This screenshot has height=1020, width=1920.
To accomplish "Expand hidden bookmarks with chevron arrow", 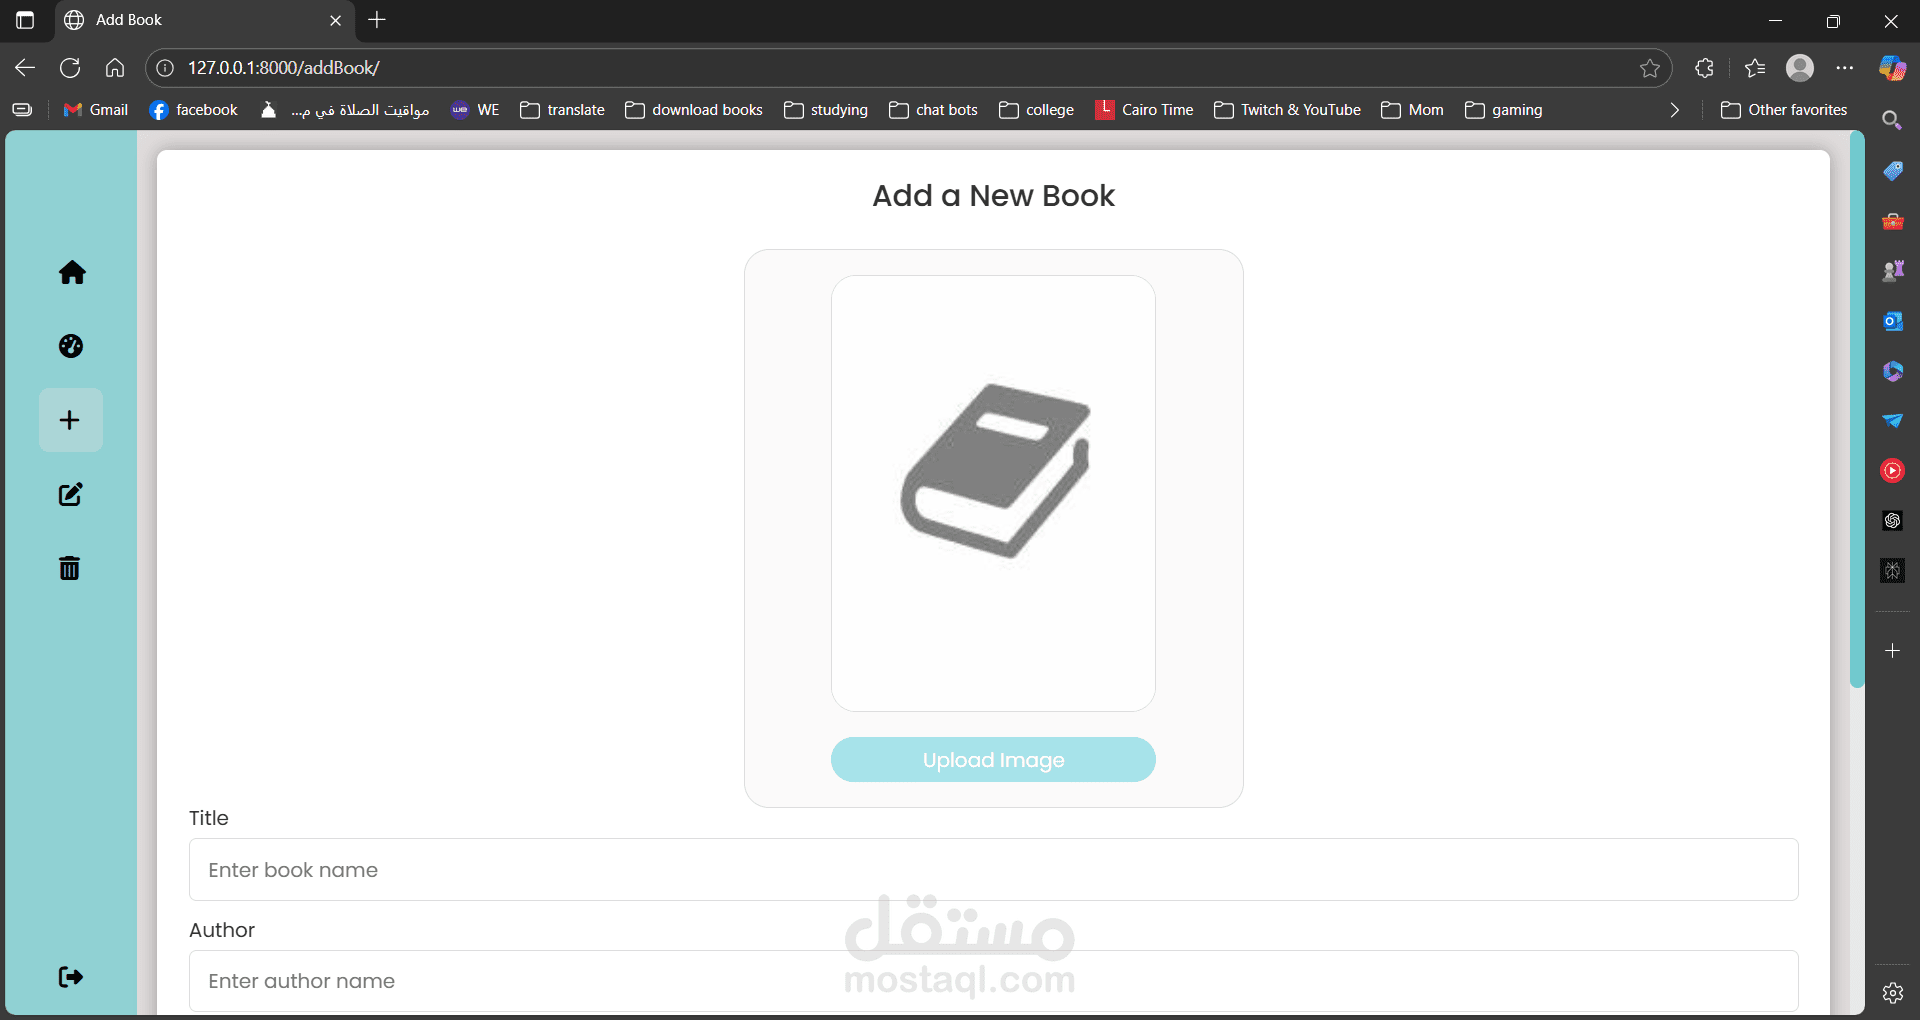I will pyautogui.click(x=1675, y=110).
